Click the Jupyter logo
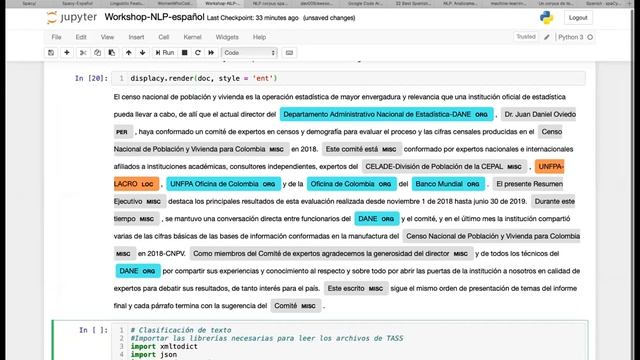This screenshot has width=640, height=360. pyautogui.click(x=72, y=18)
